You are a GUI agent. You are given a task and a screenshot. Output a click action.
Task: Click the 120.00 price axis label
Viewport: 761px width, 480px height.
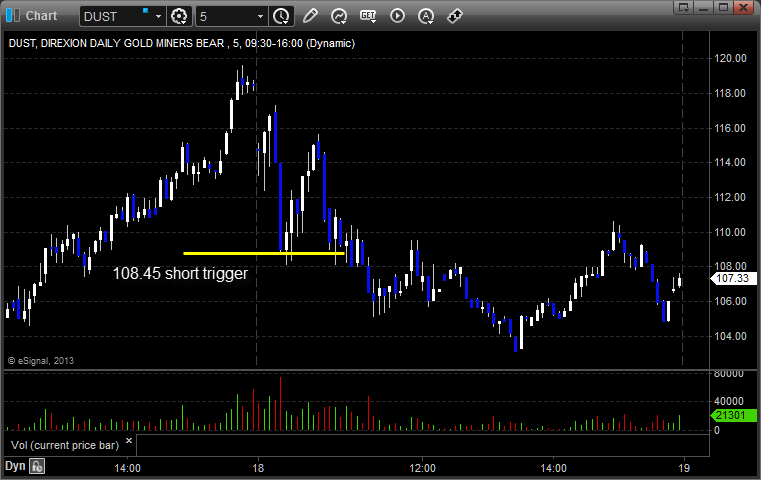(730, 58)
